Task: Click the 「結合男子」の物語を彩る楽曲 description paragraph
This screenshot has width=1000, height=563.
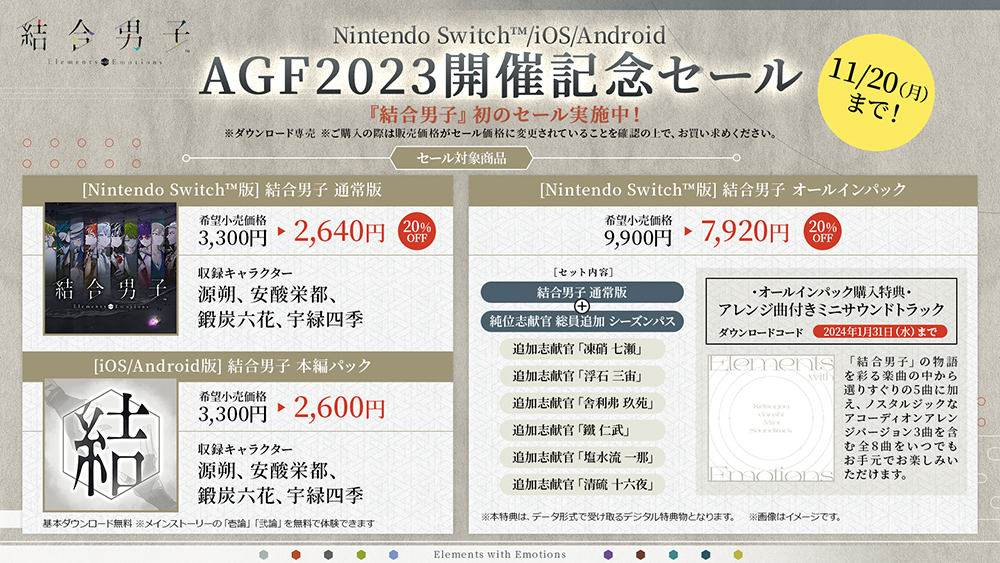Action: pyautogui.click(x=901, y=418)
